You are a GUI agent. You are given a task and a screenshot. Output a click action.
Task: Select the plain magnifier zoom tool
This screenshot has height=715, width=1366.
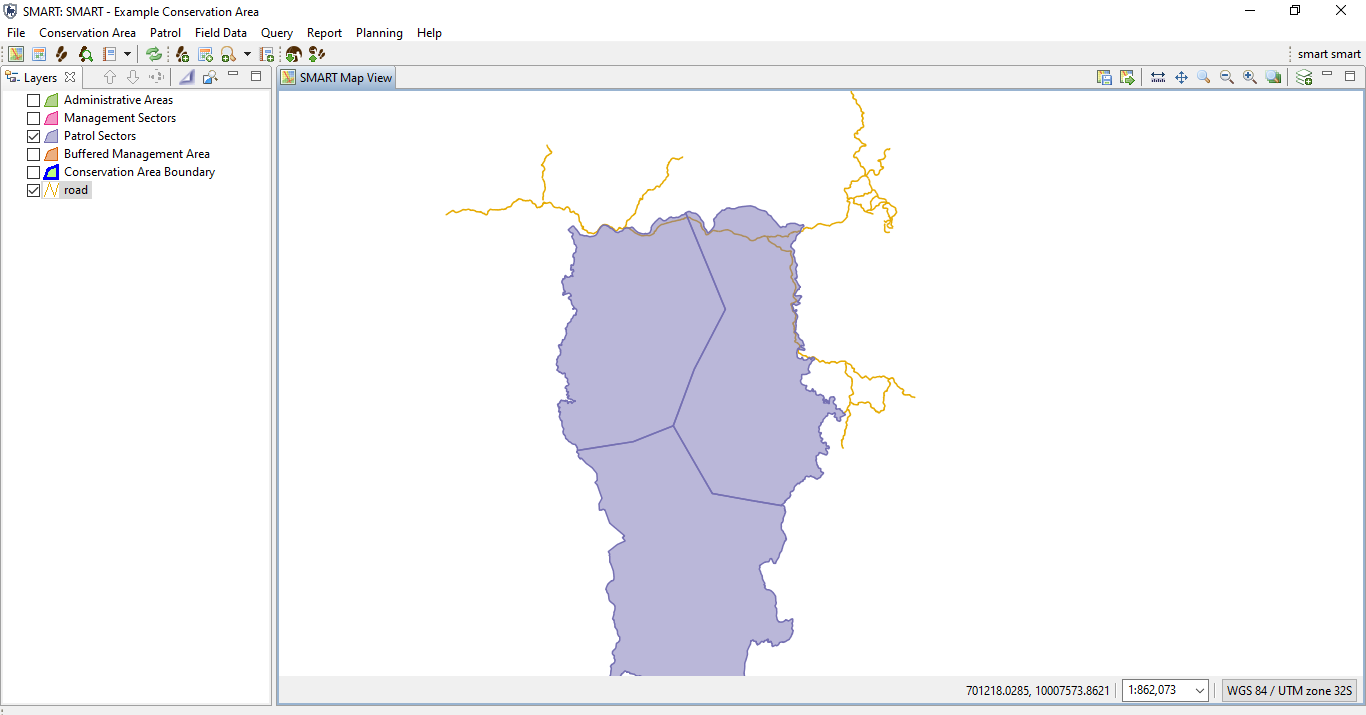pyautogui.click(x=1204, y=77)
